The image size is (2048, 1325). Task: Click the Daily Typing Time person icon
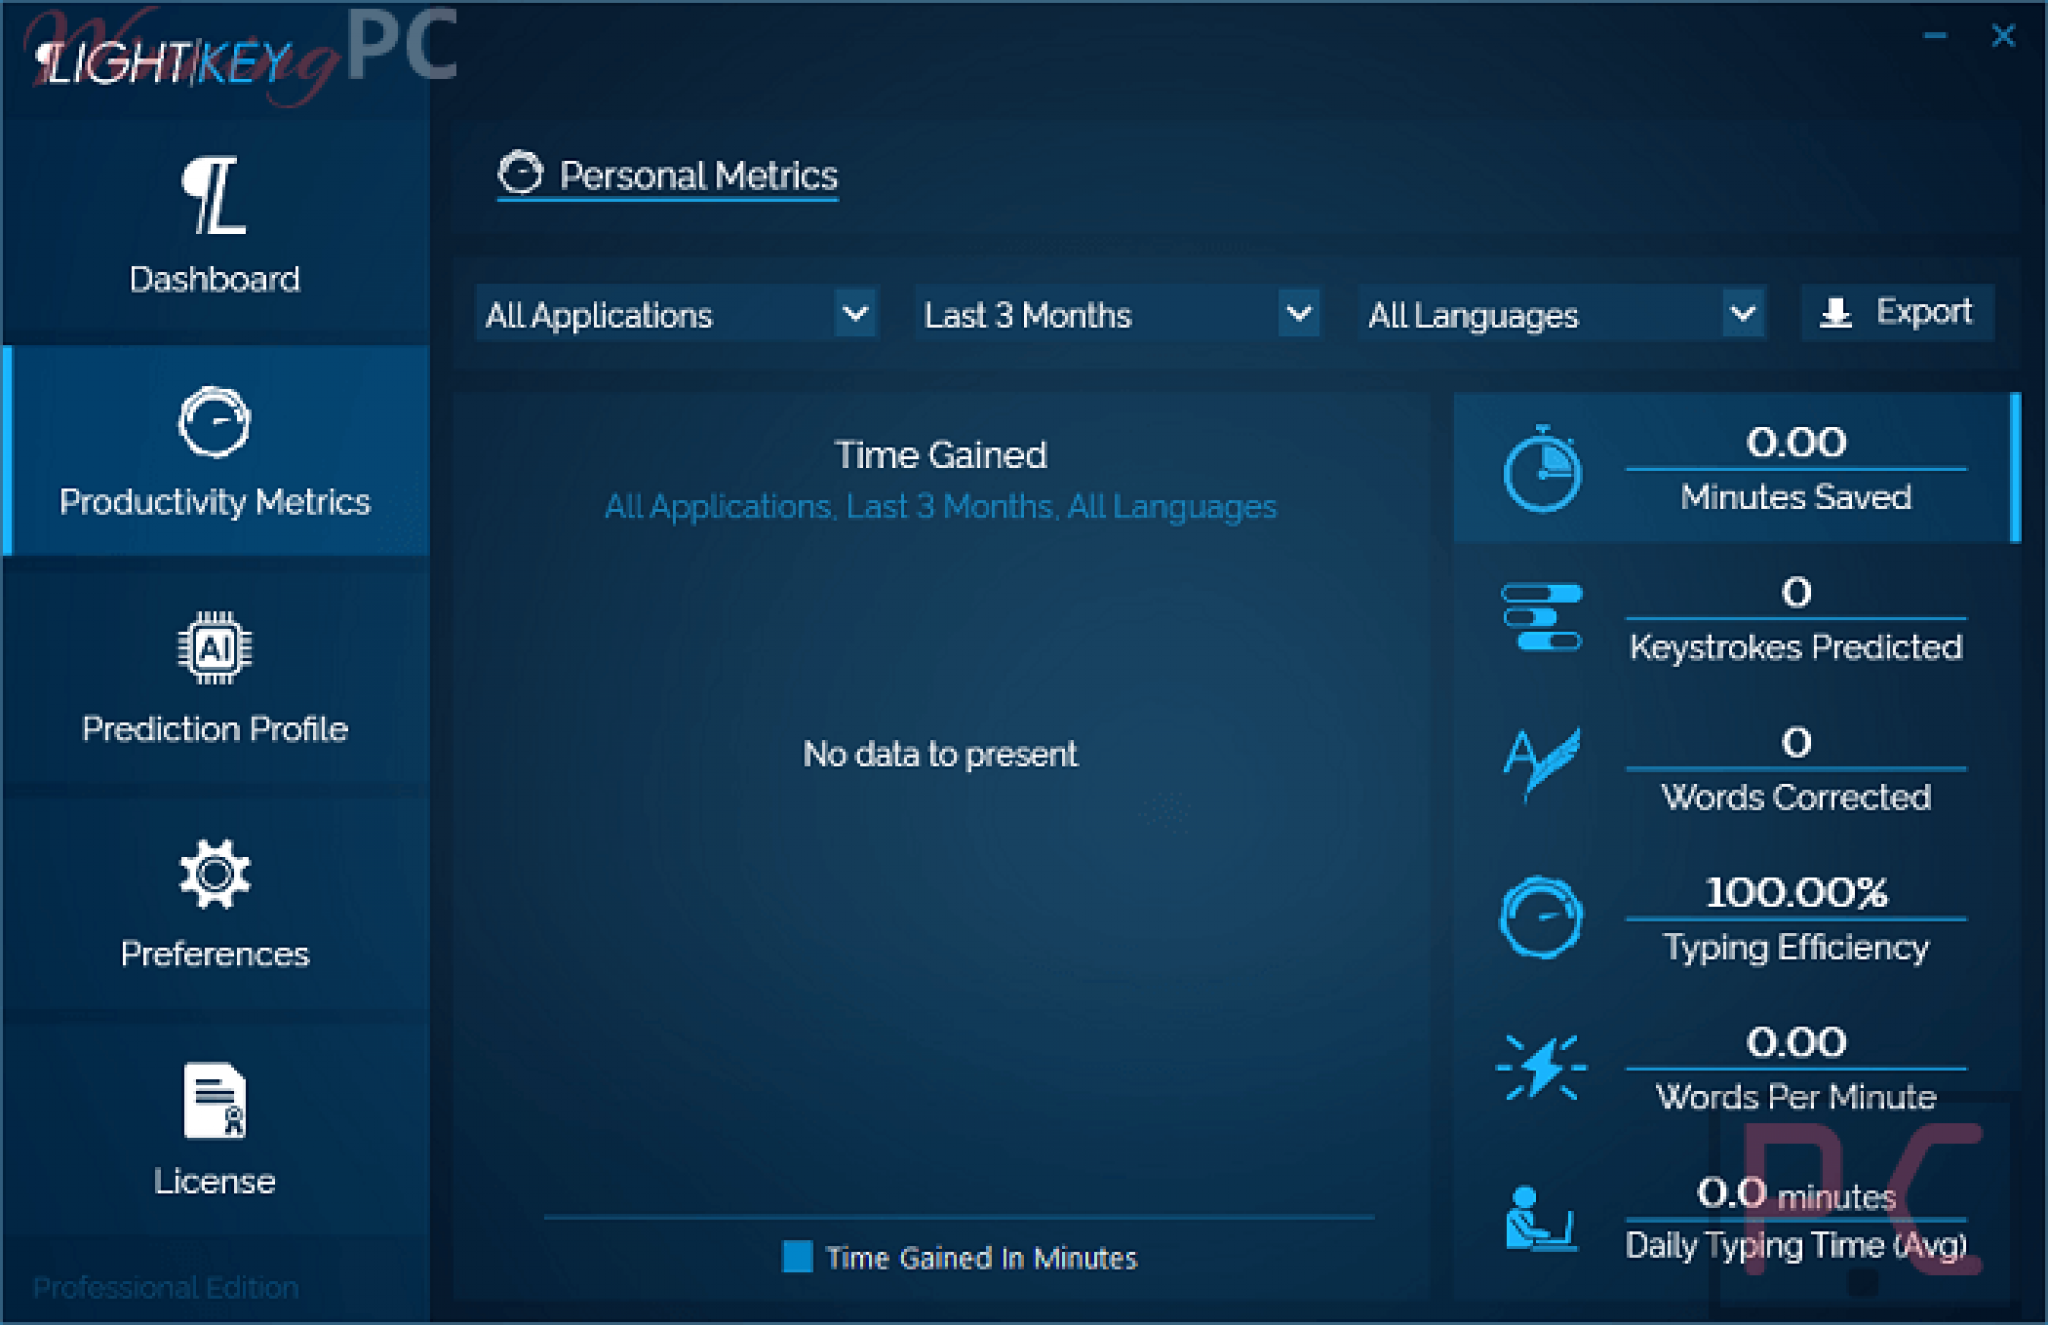click(1541, 1218)
